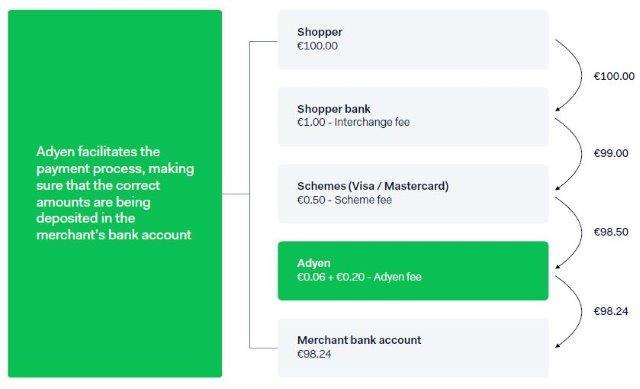640x389 pixels.
Task: Click the Schemes (Visa / Mastercard) box
Action: pyautogui.click(x=413, y=193)
